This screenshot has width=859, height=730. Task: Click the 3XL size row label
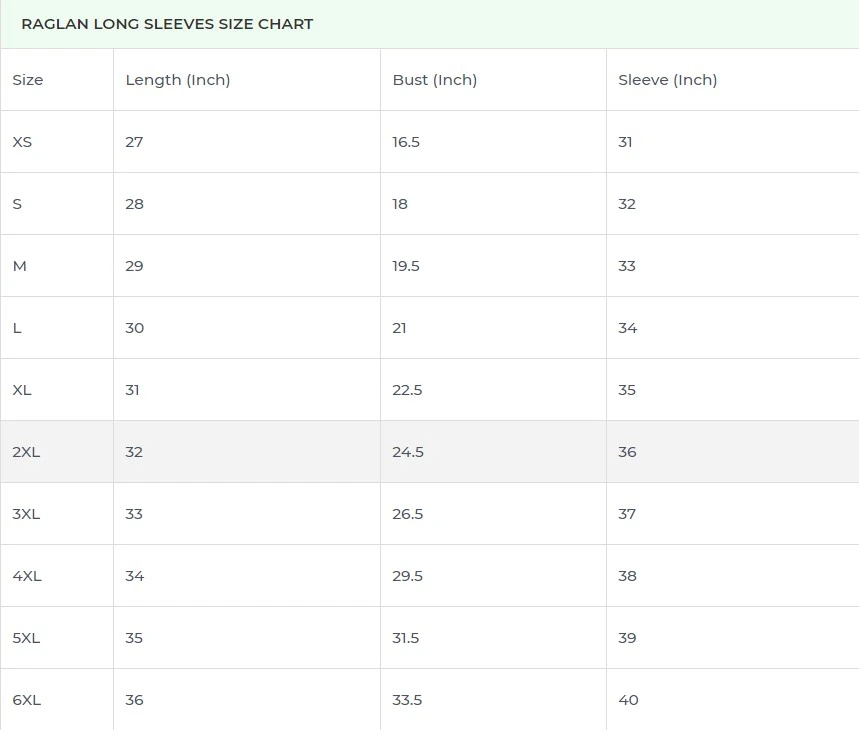tap(26, 514)
